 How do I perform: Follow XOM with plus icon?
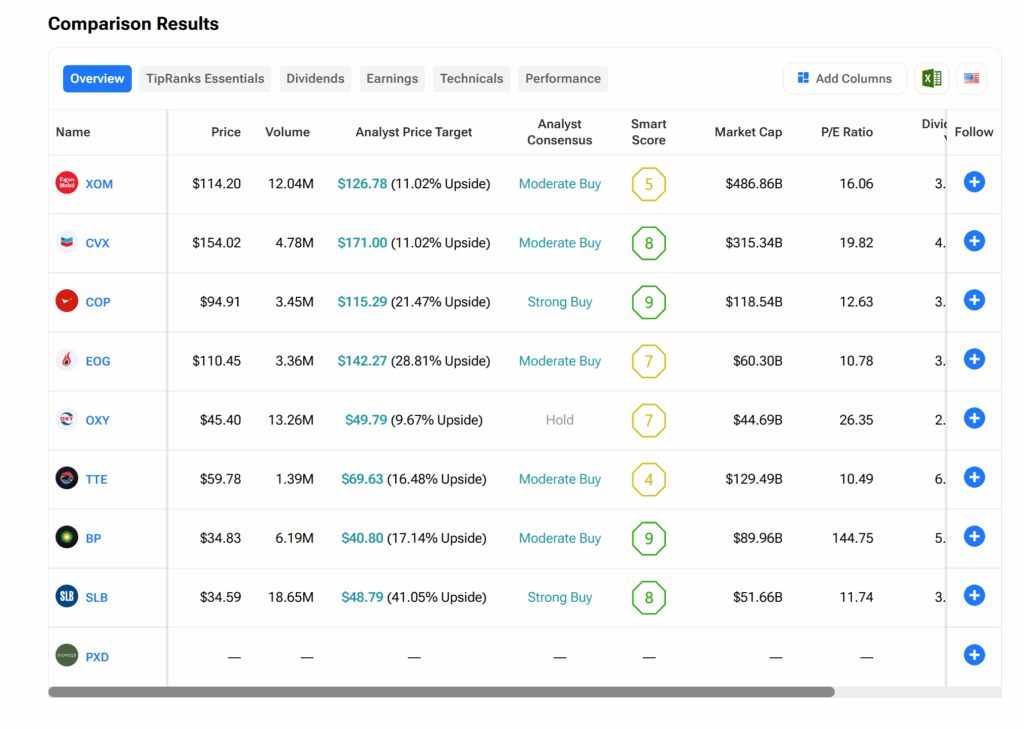click(974, 182)
